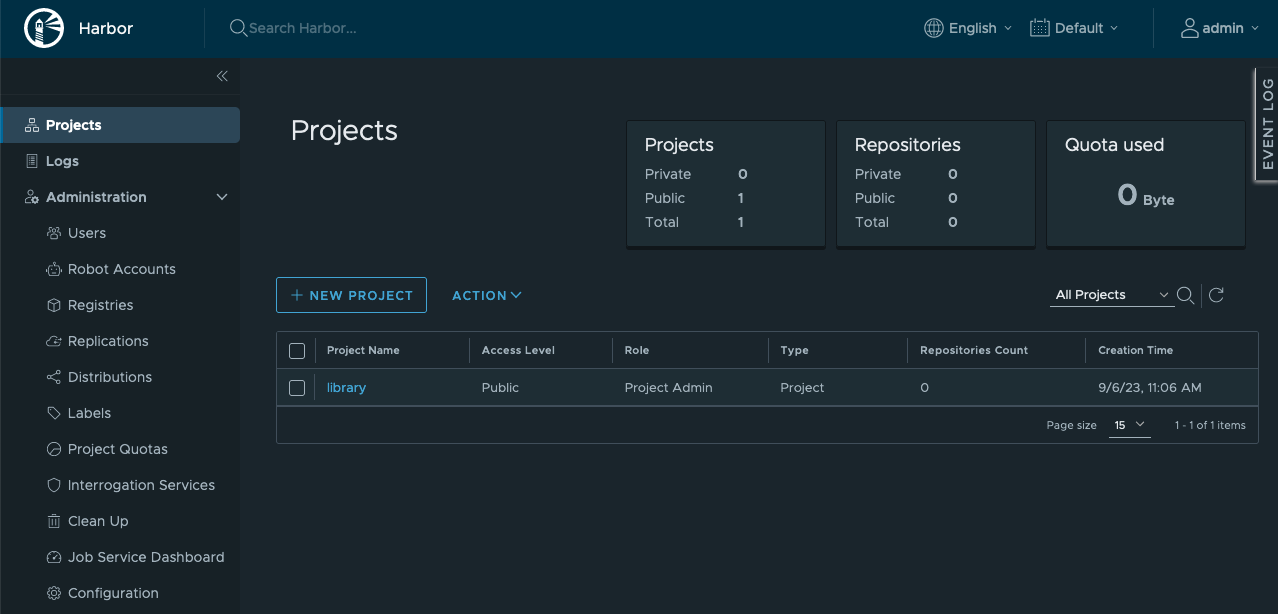Click the Registries cube icon
This screenshot has width=1278, height=614.
click(x=54, y=305)
